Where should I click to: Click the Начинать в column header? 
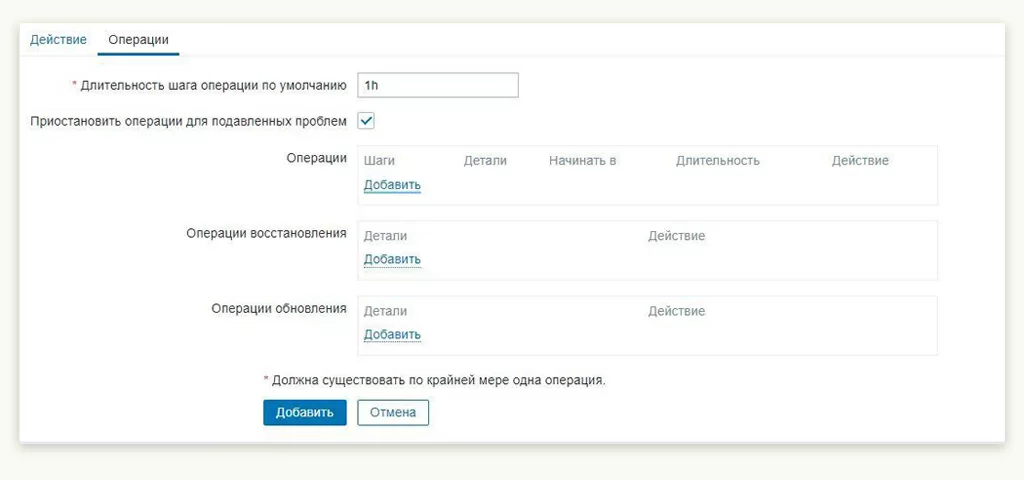[x=582, y=160]
